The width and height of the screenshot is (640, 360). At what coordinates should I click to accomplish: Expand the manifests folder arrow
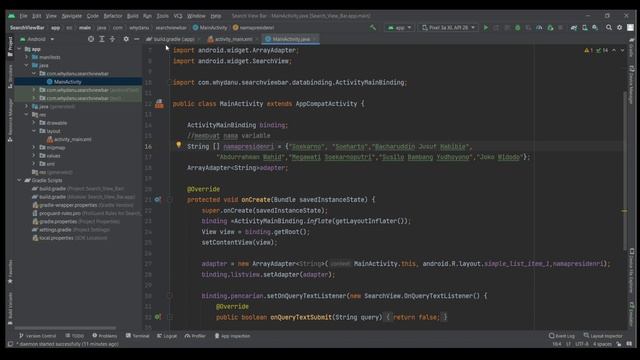pos(27,57)
